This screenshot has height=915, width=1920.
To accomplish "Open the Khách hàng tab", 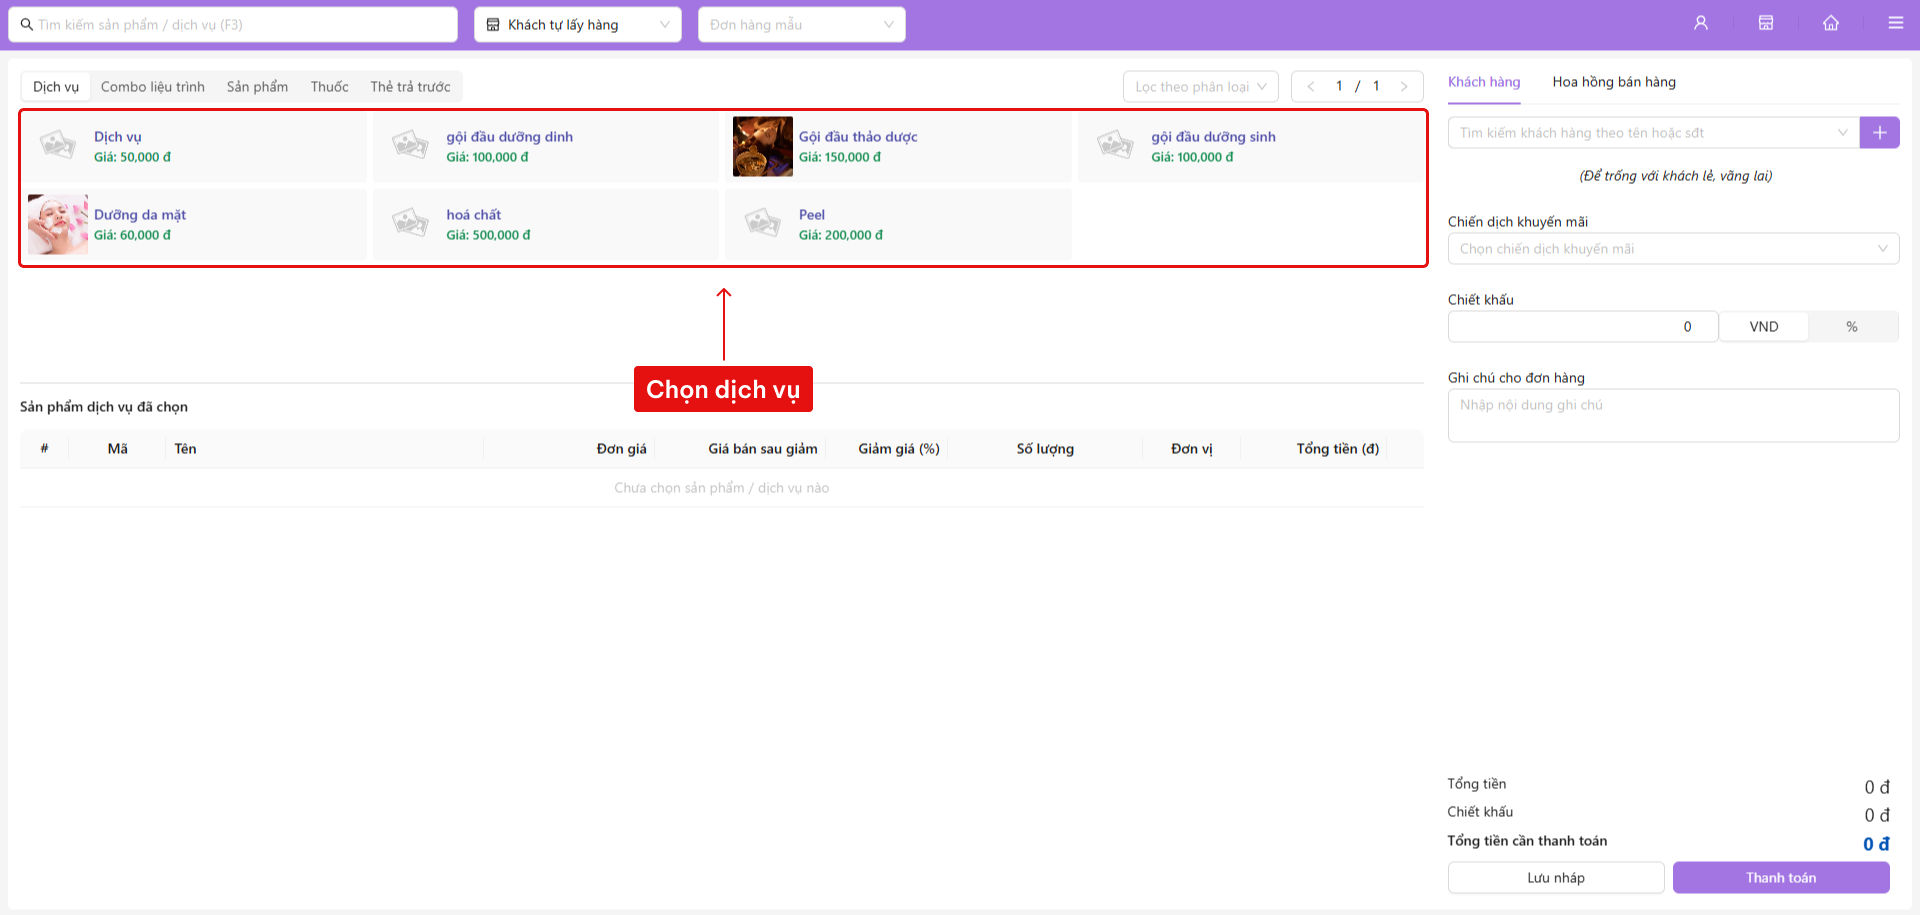I will click(x=1484, y=82).
